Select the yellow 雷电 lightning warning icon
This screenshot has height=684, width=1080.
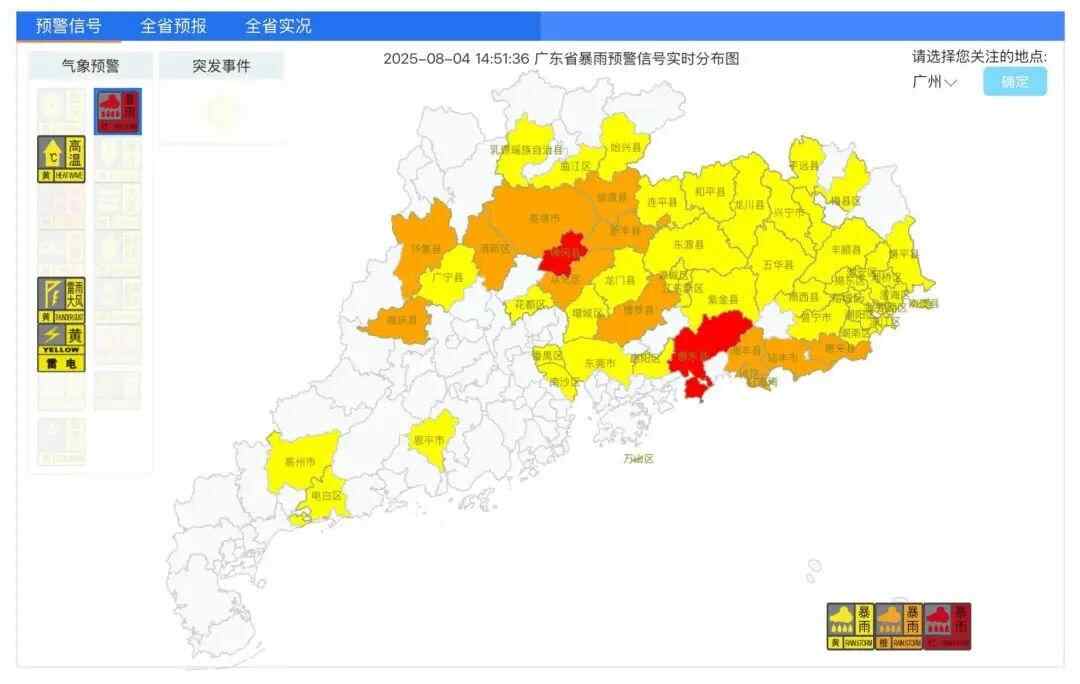coord(62,348)
